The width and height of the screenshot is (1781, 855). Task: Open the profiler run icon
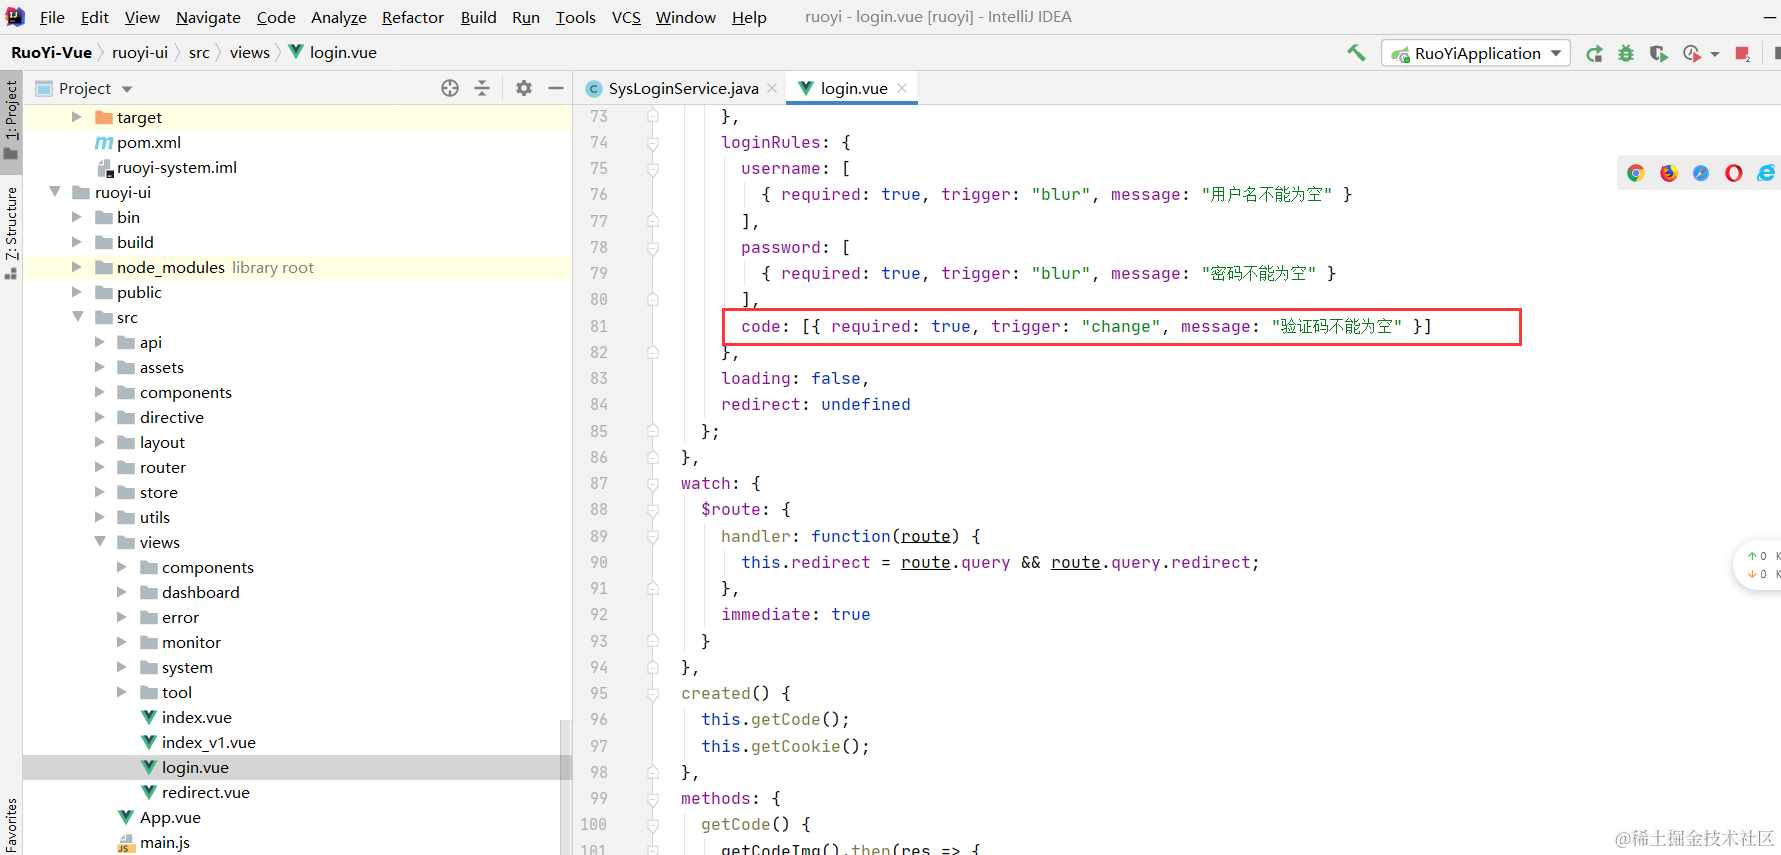1692,53
